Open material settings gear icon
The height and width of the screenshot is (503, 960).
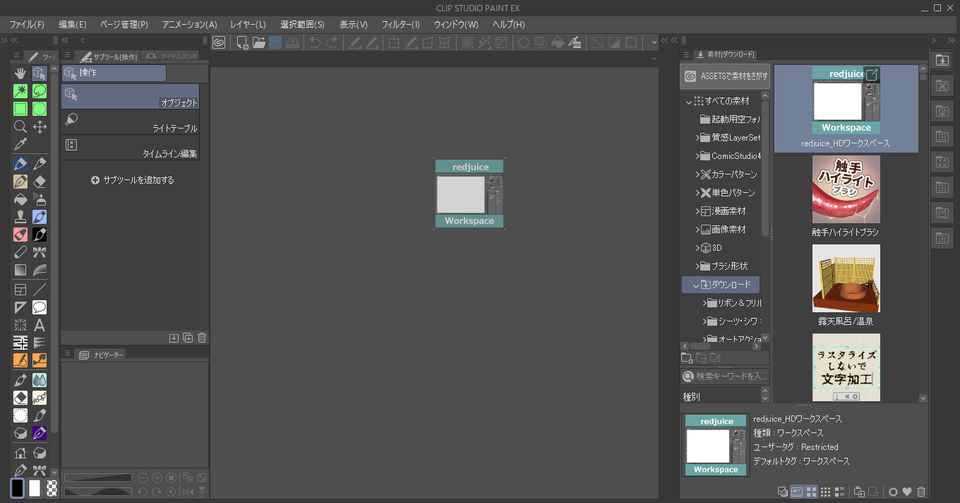(893, 491)
